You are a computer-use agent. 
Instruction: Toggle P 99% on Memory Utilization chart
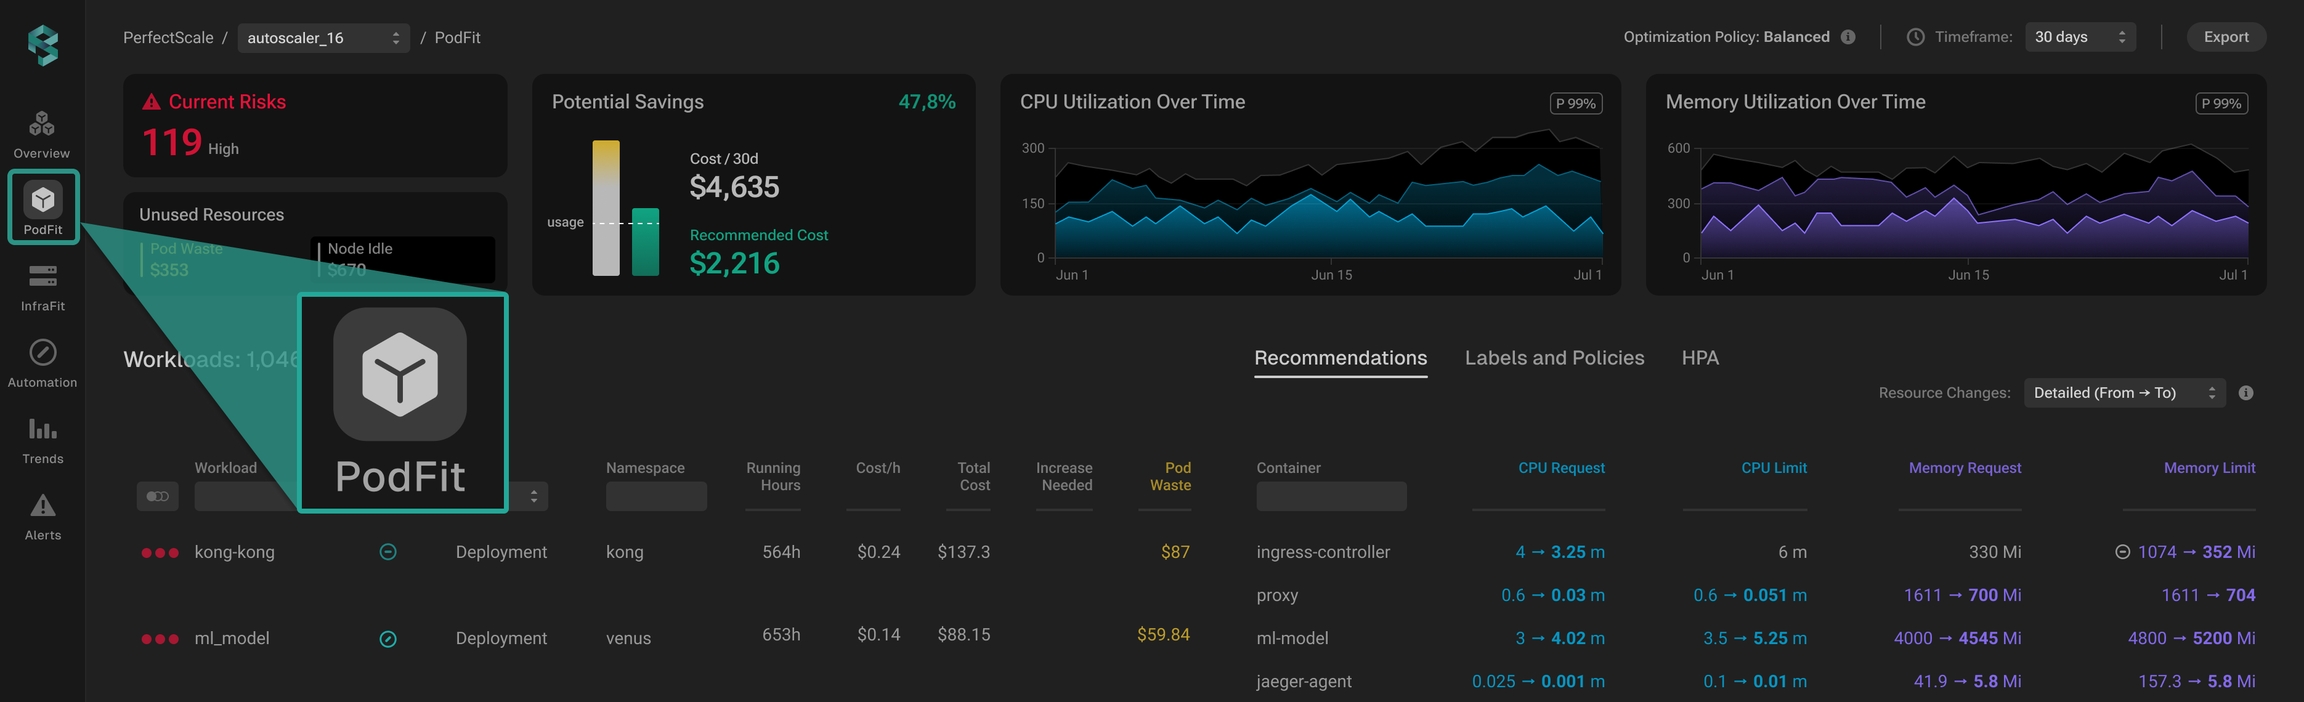click(2221, 104)
